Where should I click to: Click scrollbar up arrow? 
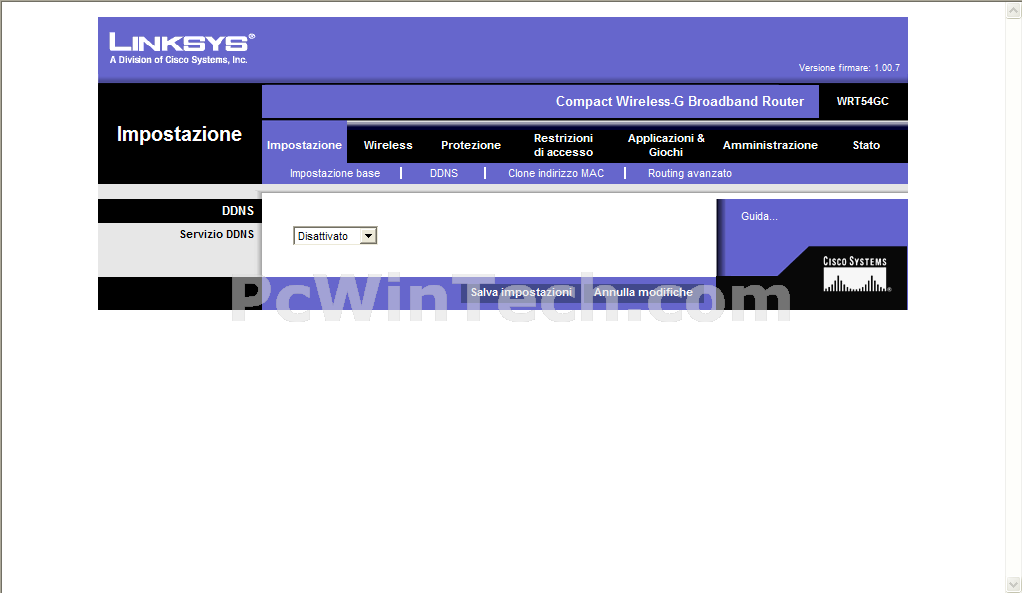point(1014,10)
